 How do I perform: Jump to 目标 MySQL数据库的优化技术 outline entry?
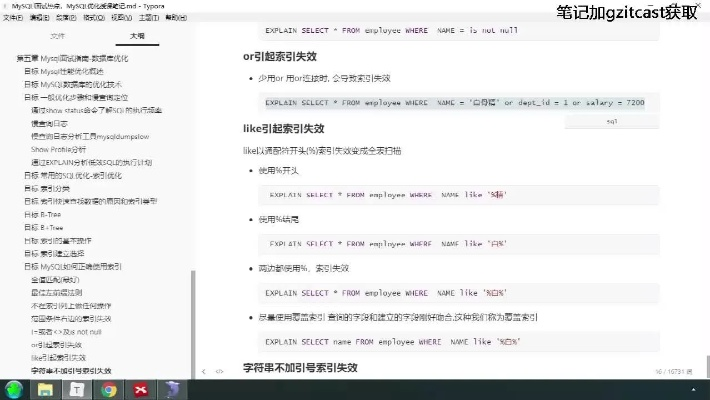[x=73, y=85]
